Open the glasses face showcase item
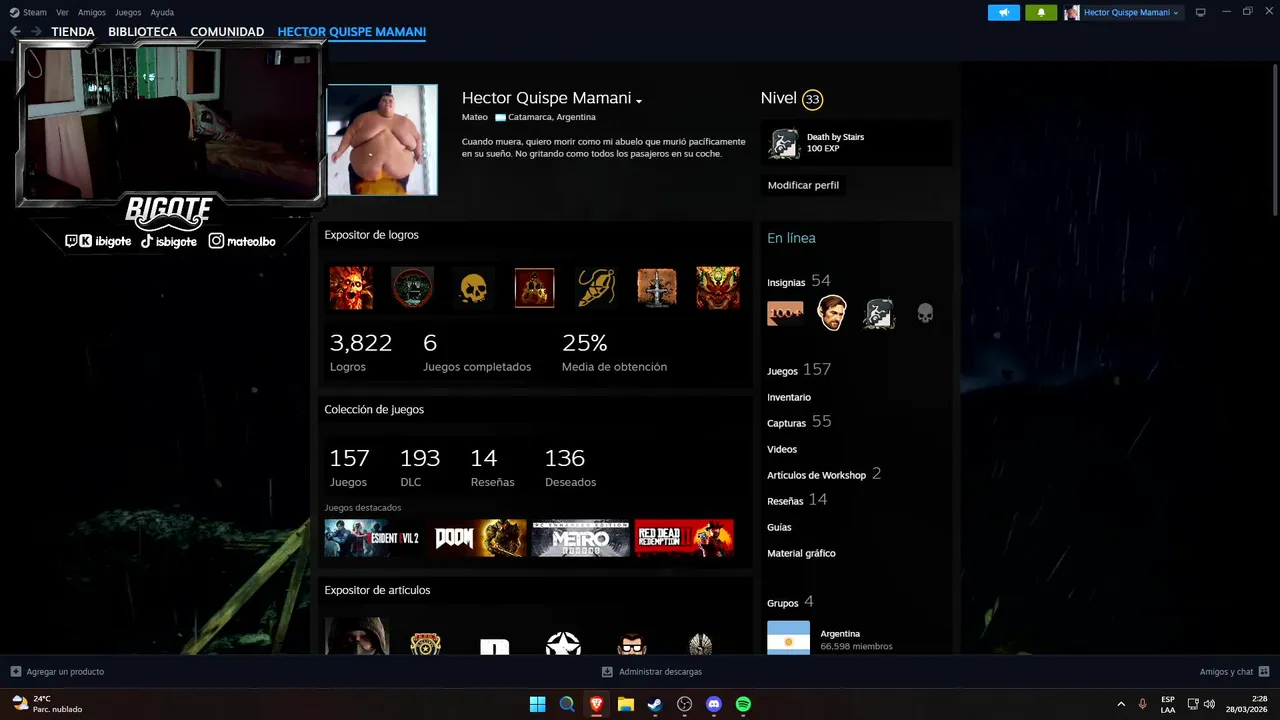The width and height of the screenshot is (1280, 720). coord(632,643)
